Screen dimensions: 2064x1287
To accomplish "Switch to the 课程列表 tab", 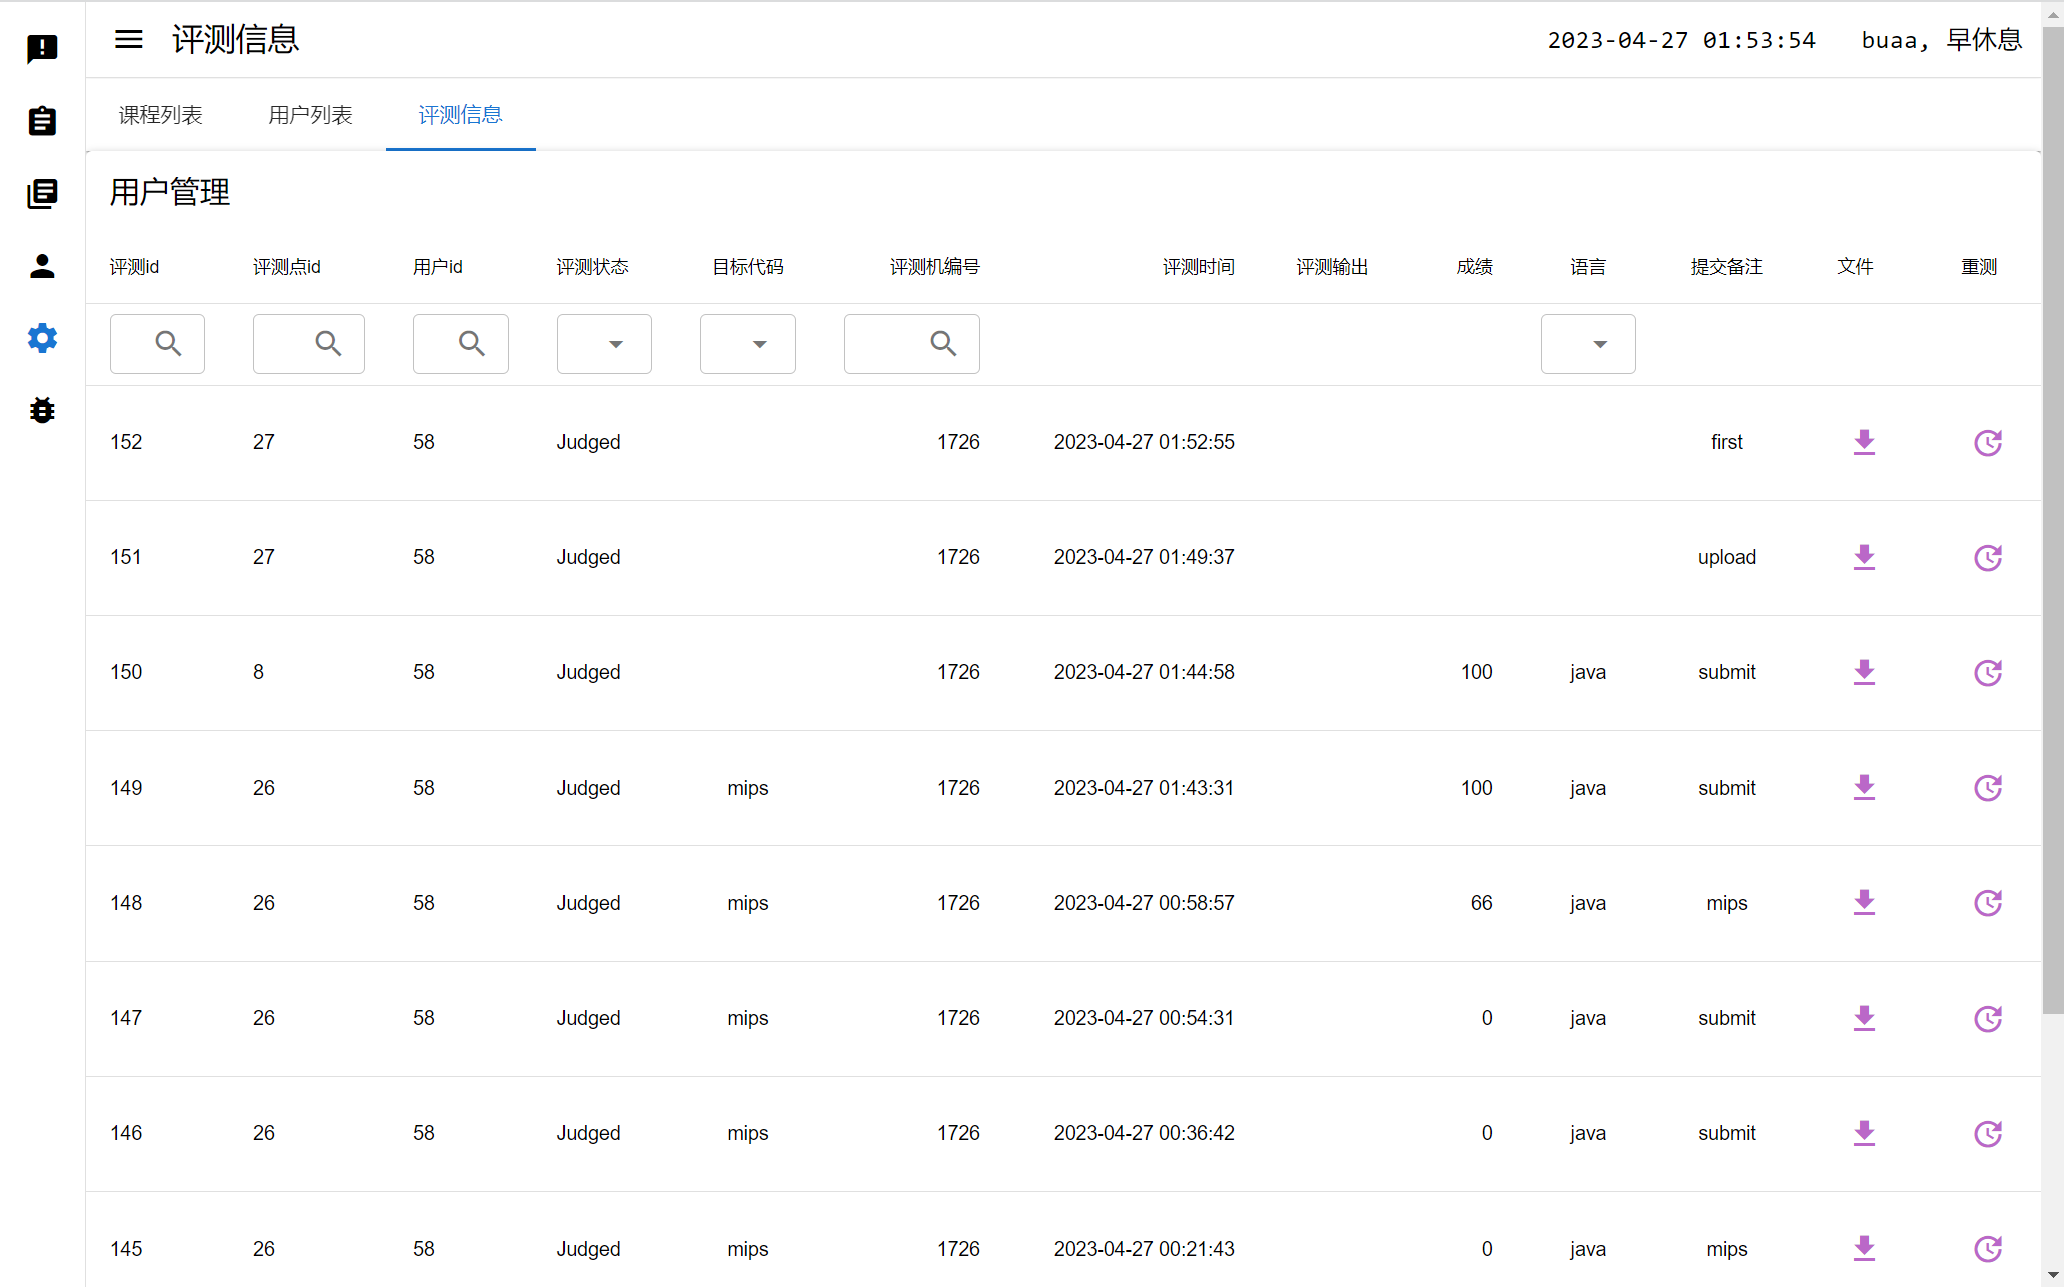I will point(161,115).
